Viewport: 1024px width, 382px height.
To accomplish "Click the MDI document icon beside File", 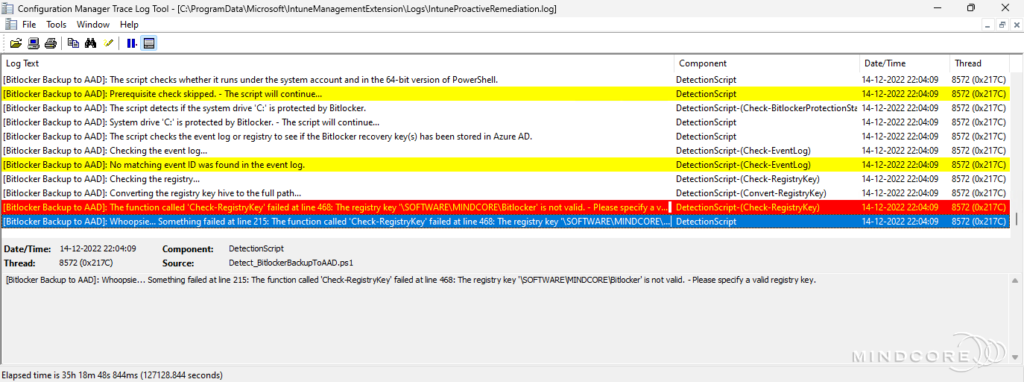I will [x=10, y=24].
